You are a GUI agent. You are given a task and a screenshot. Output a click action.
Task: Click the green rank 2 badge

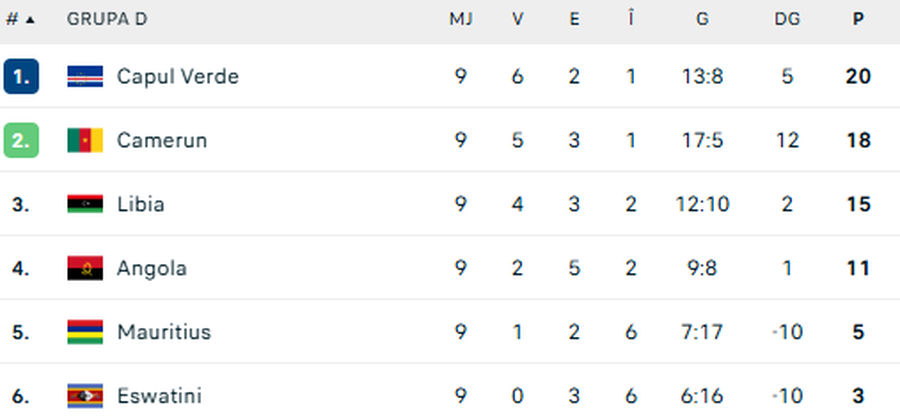click(21, 140)
